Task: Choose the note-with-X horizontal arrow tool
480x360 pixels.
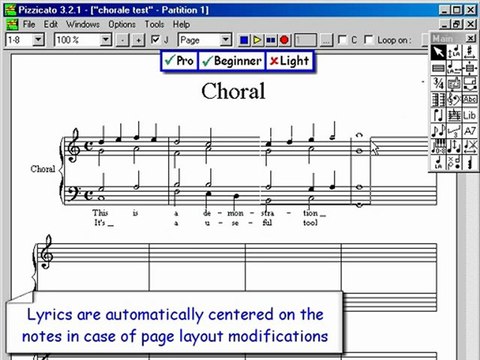Action: click(x=469, y=146)
